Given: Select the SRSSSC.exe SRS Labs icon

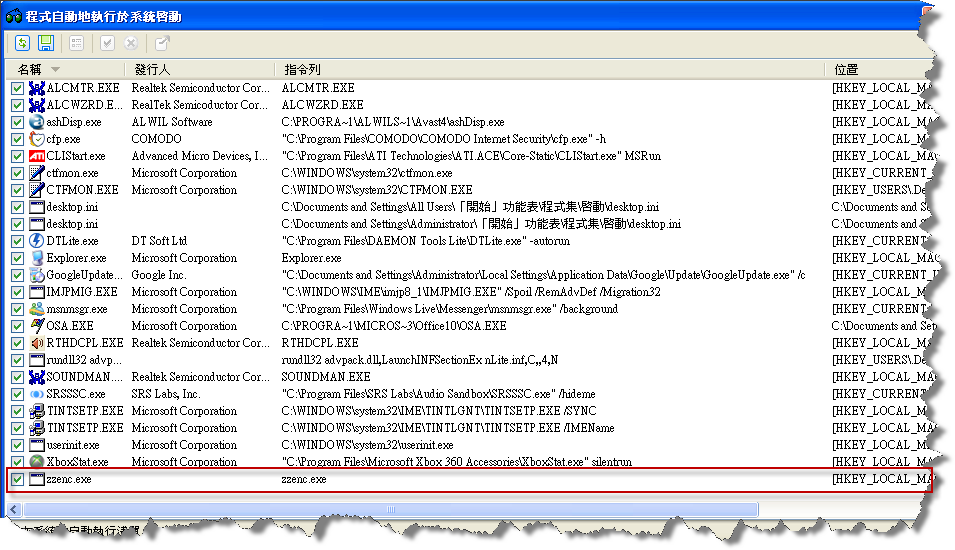Looking at the screenshot, I should tap(37, 394).
